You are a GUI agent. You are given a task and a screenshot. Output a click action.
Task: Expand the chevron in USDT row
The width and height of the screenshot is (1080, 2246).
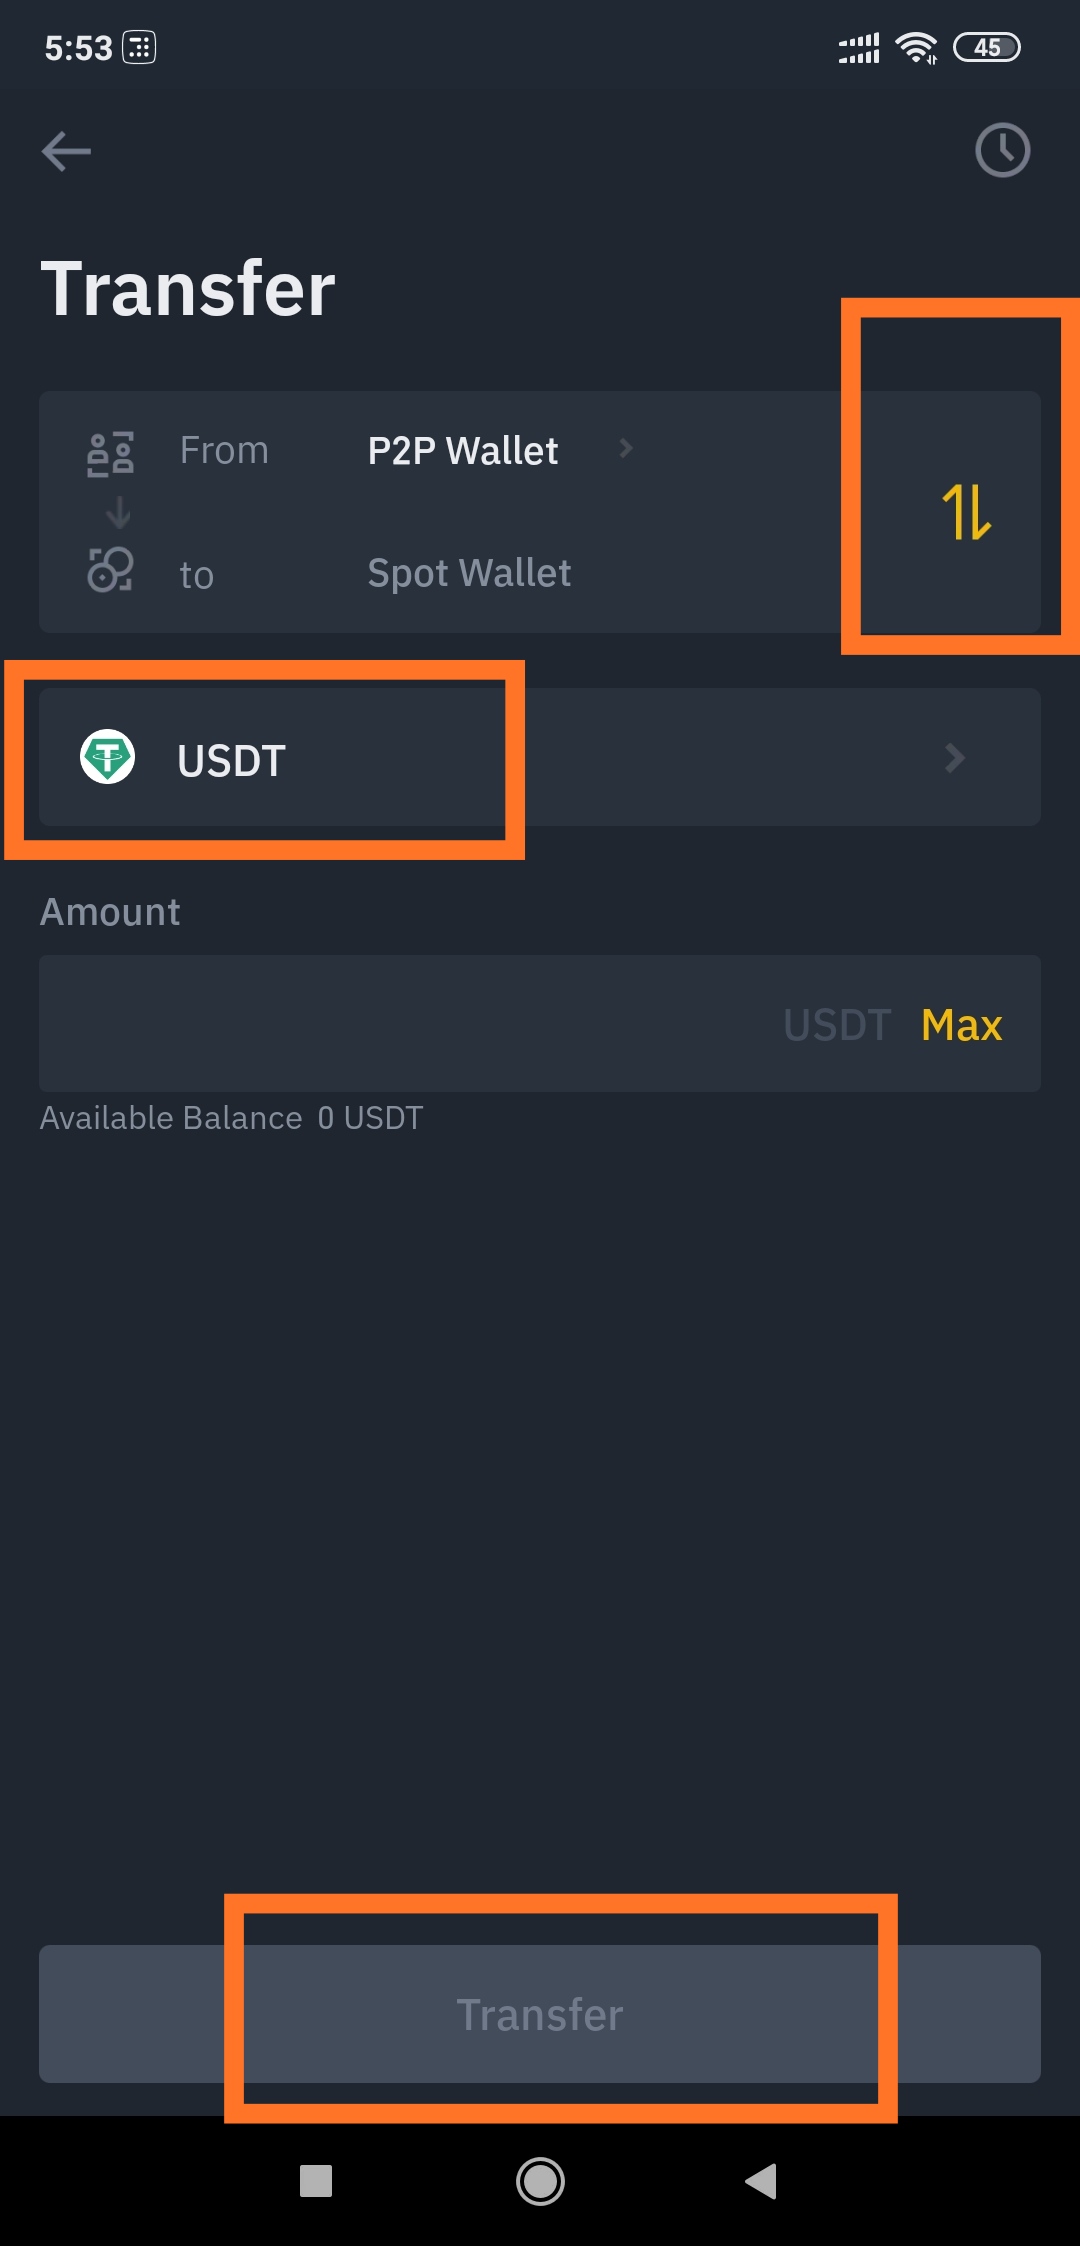coord(955,758)
